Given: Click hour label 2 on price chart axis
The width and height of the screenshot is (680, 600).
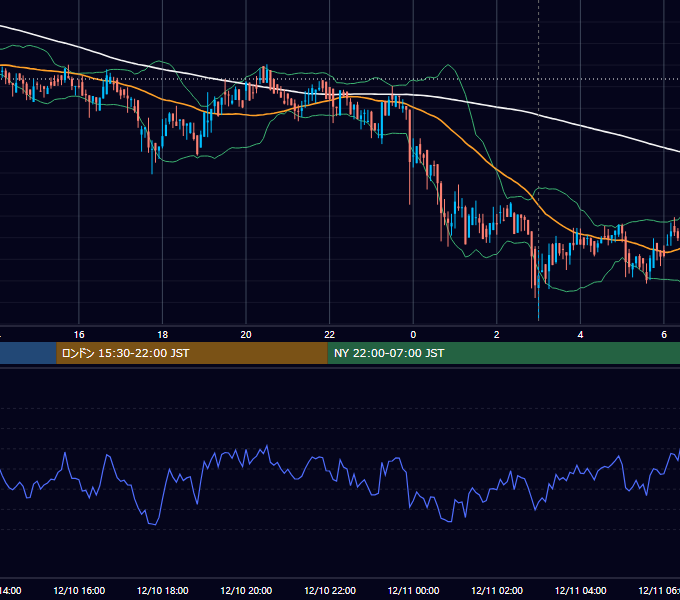Looking at the screenshot, I should pyautogui.click(x=497, y=335).
